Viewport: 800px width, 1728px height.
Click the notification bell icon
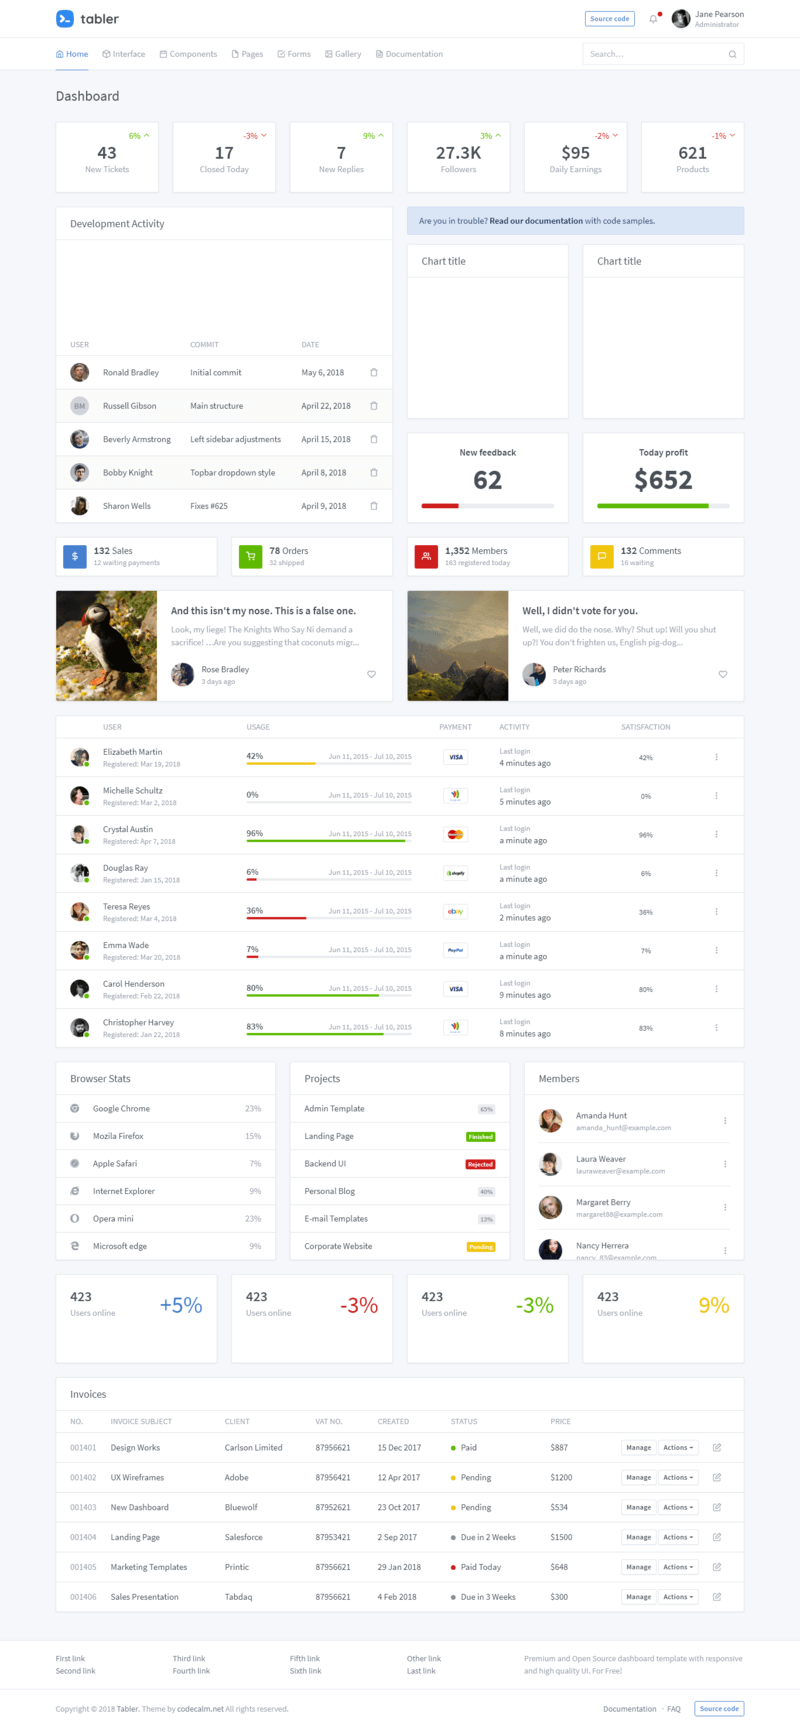point(654,19)
